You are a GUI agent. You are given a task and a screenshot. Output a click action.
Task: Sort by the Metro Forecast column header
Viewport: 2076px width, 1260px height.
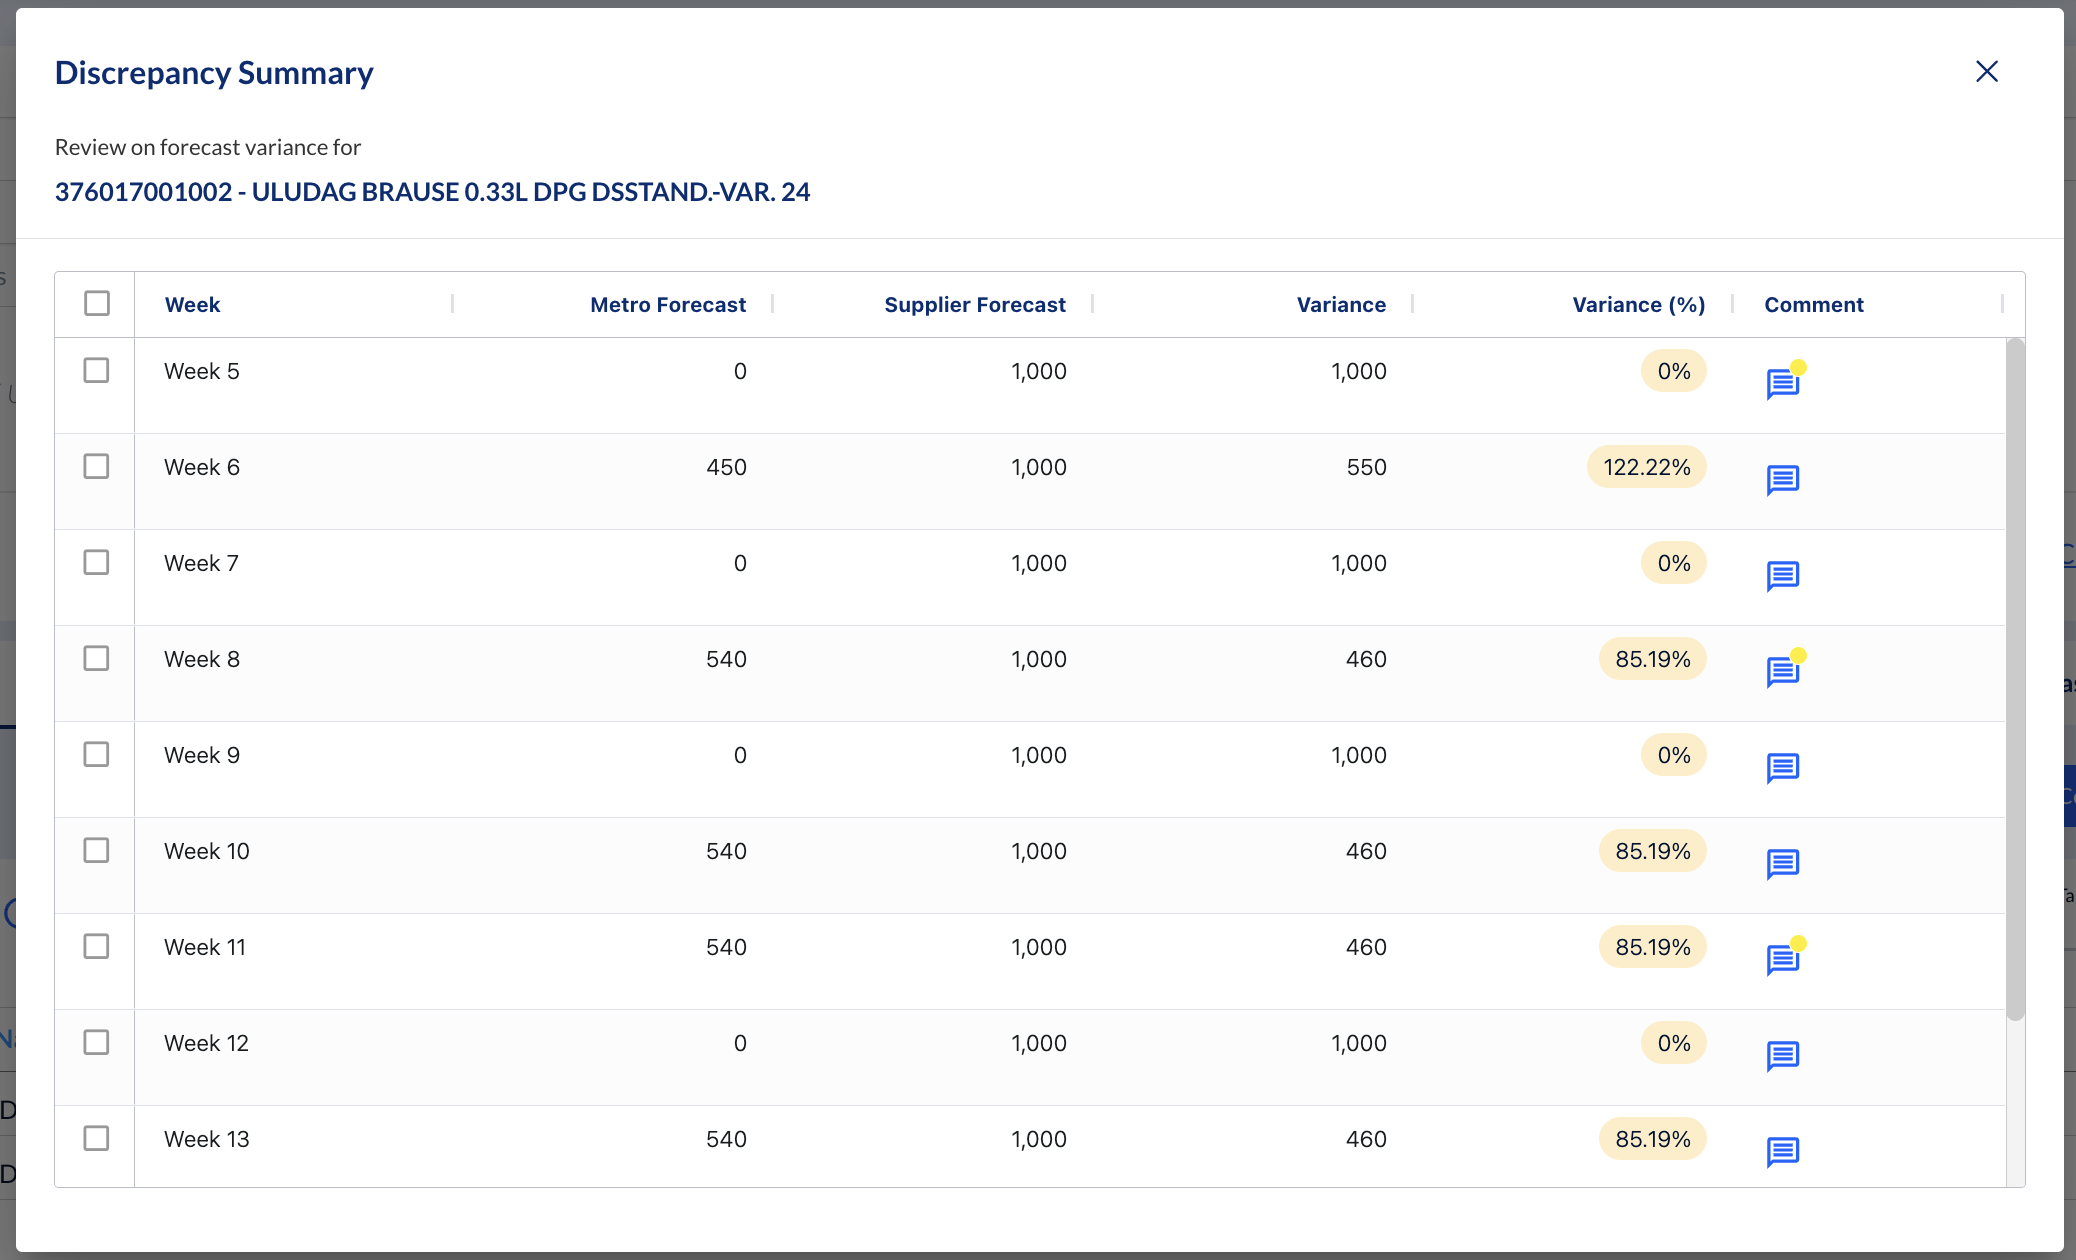point(667,304)
